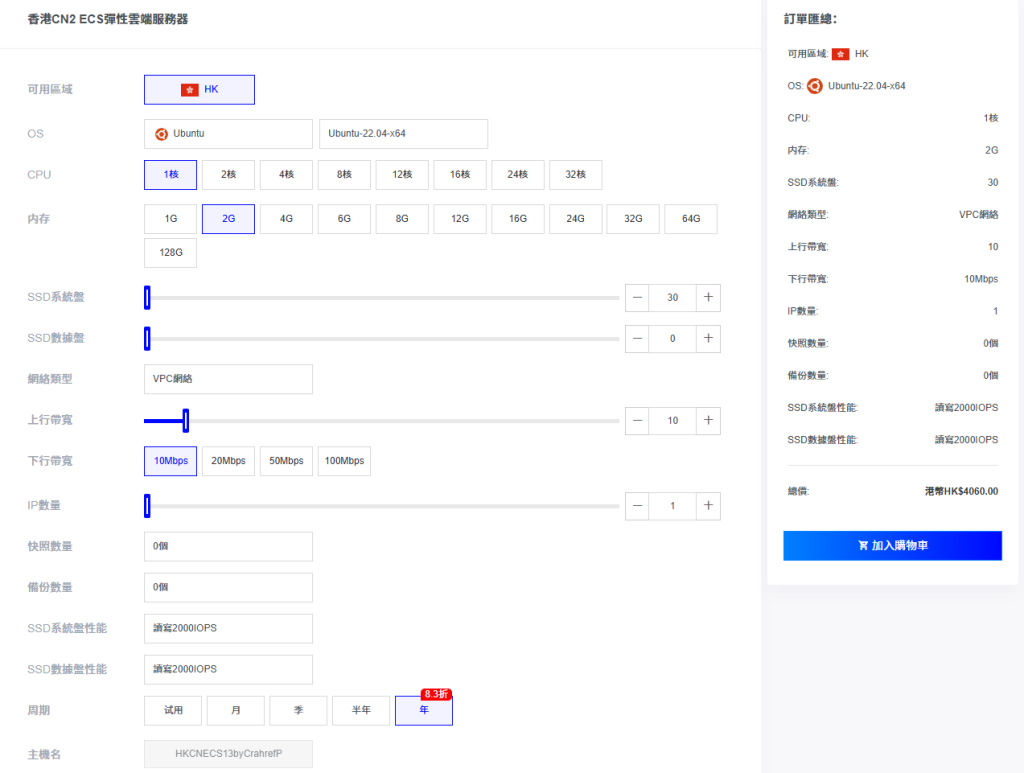This screenshot has height=773, width=1024.
Task: Open the Ubuntu OS dropdown
Action: coord(228,134)
